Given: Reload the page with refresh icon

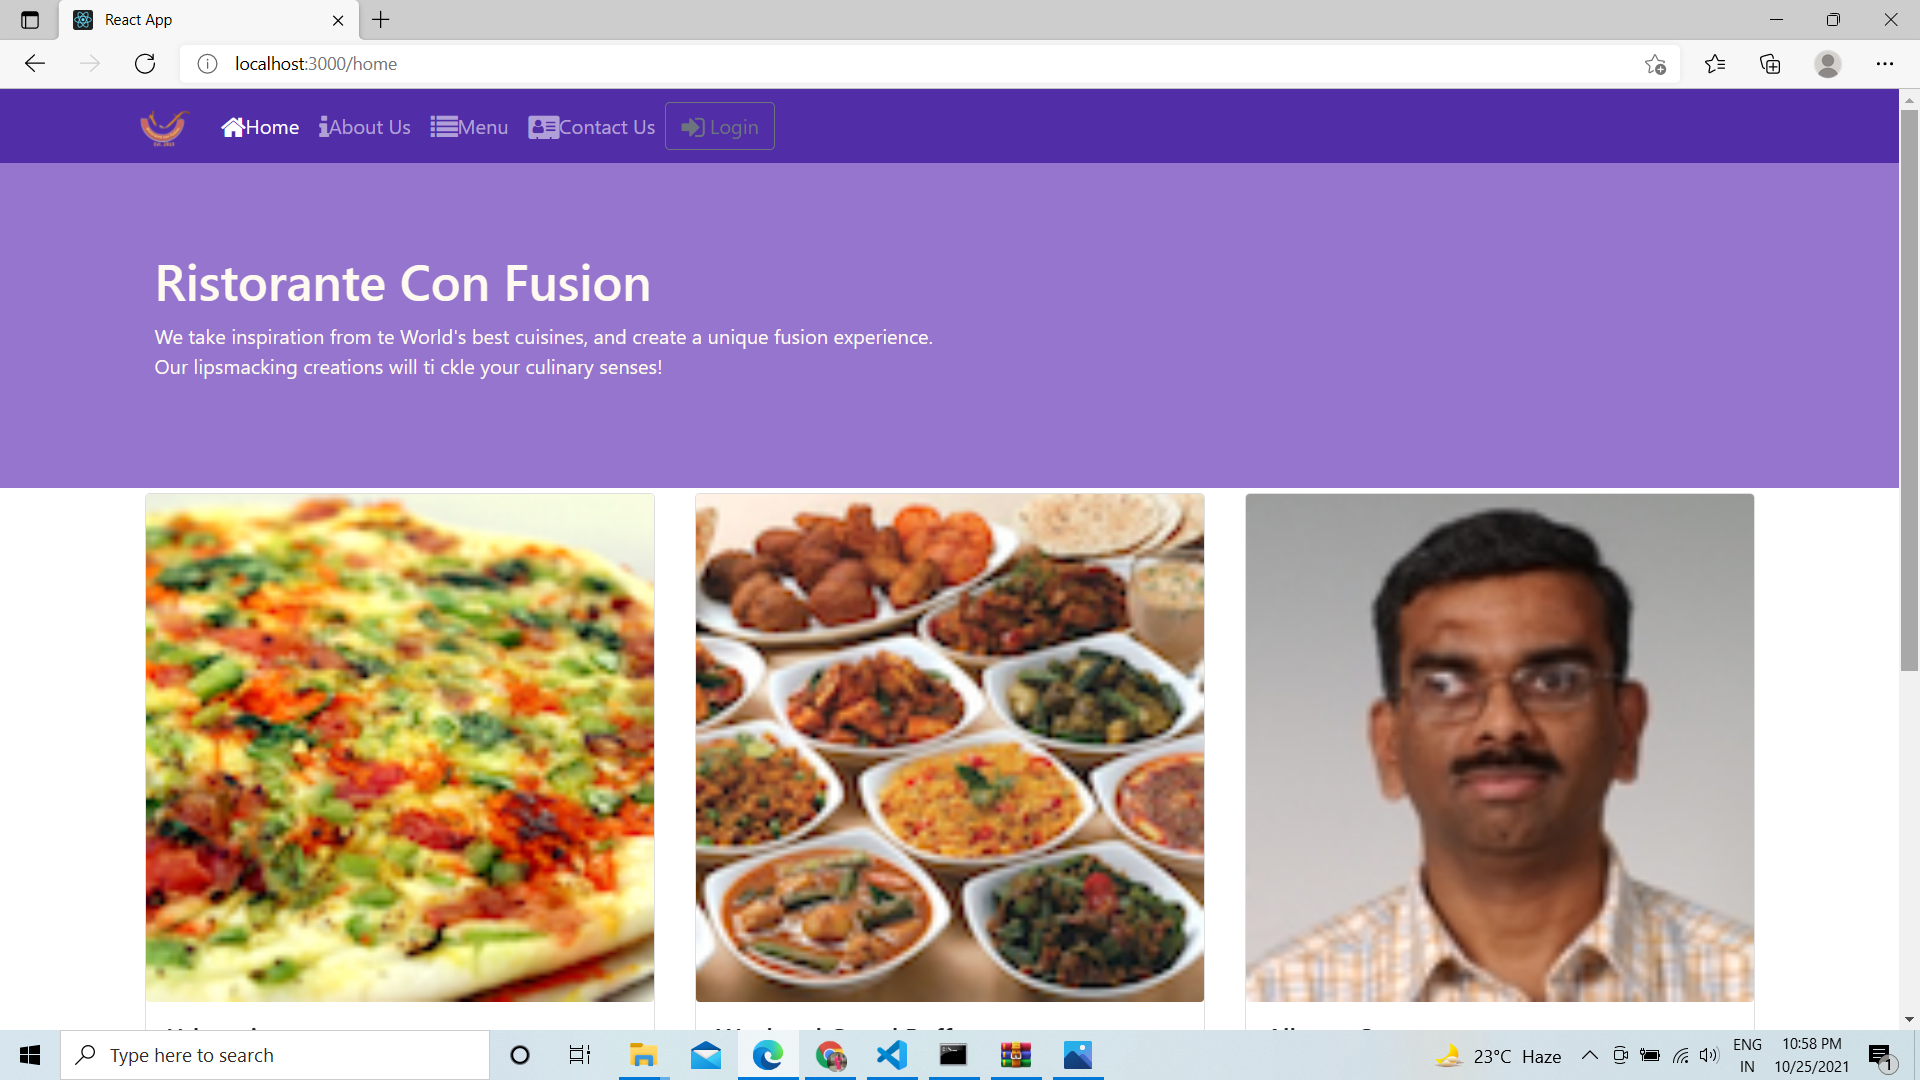Looking at the screenshot, I should coord(145,64).
